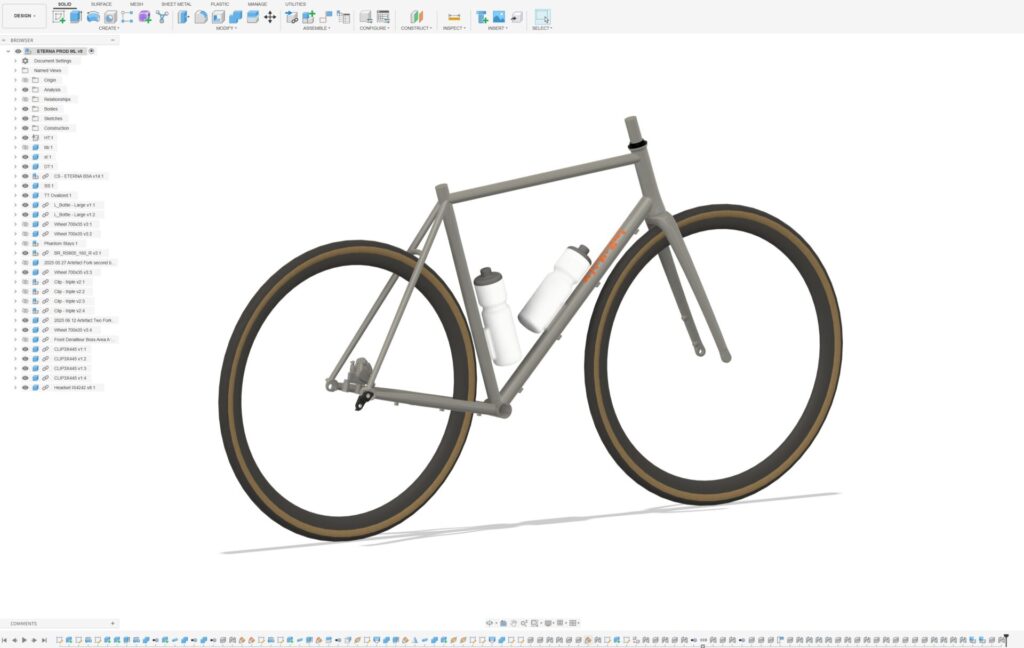Pick the Press Pull tool in Modify
The width and height of the screenshot is (1024, 648).
click(x=184, y=18)
